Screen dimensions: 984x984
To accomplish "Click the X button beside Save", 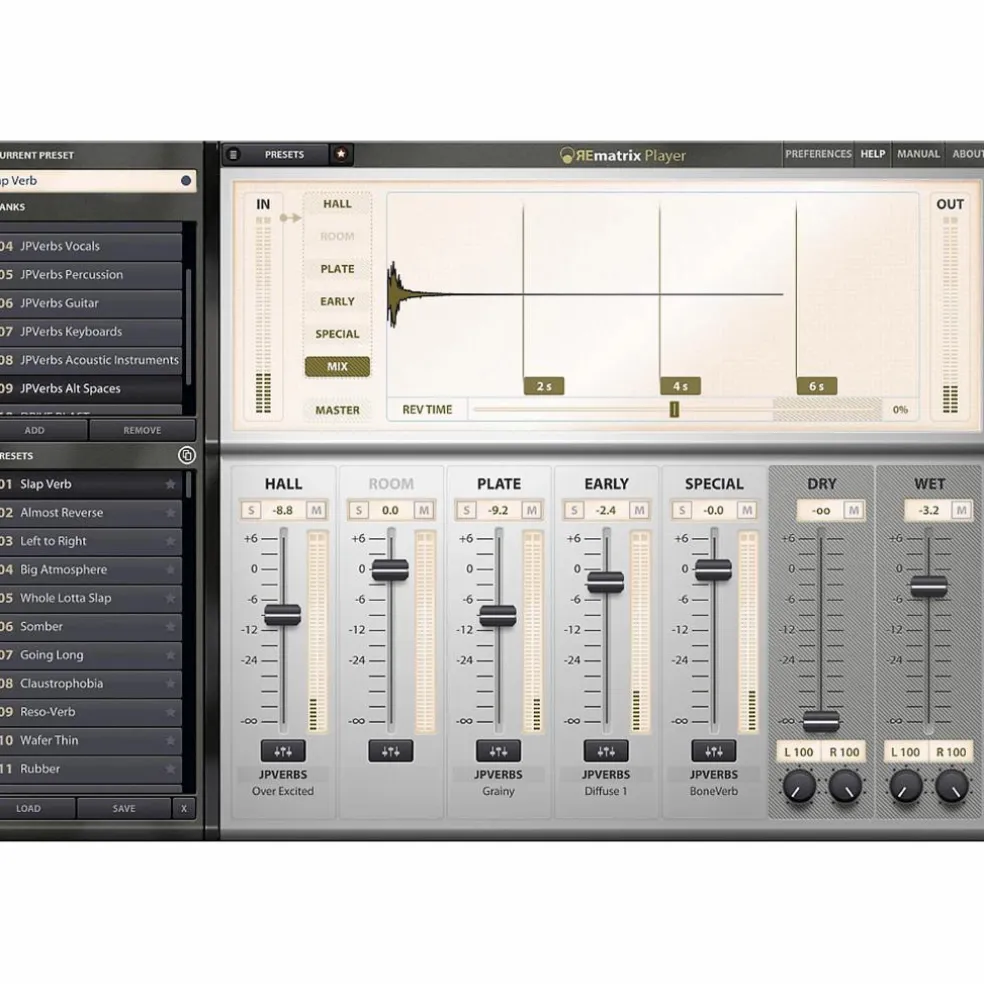I will pyautogui.click(x=184, y=808).
